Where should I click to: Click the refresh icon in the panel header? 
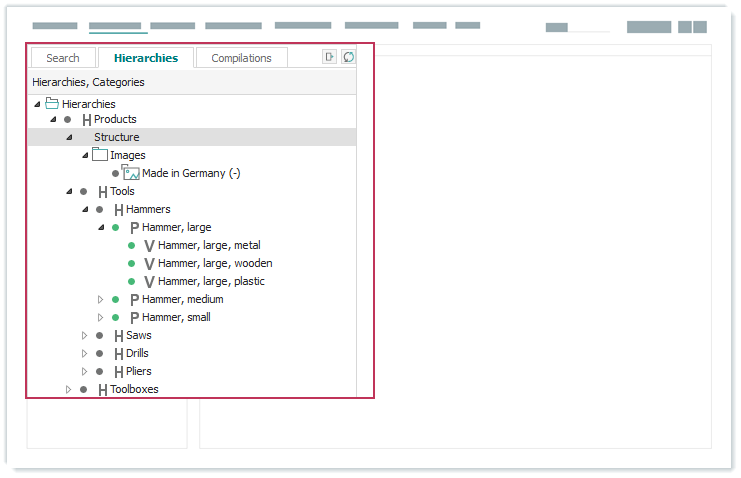click(348, 58)
